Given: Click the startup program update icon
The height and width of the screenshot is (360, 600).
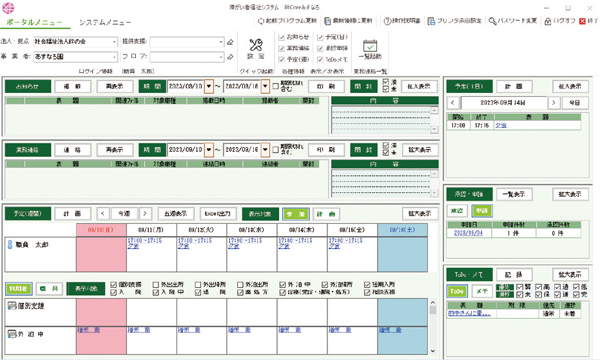Looking at the screenshot, I should (261, 21).
